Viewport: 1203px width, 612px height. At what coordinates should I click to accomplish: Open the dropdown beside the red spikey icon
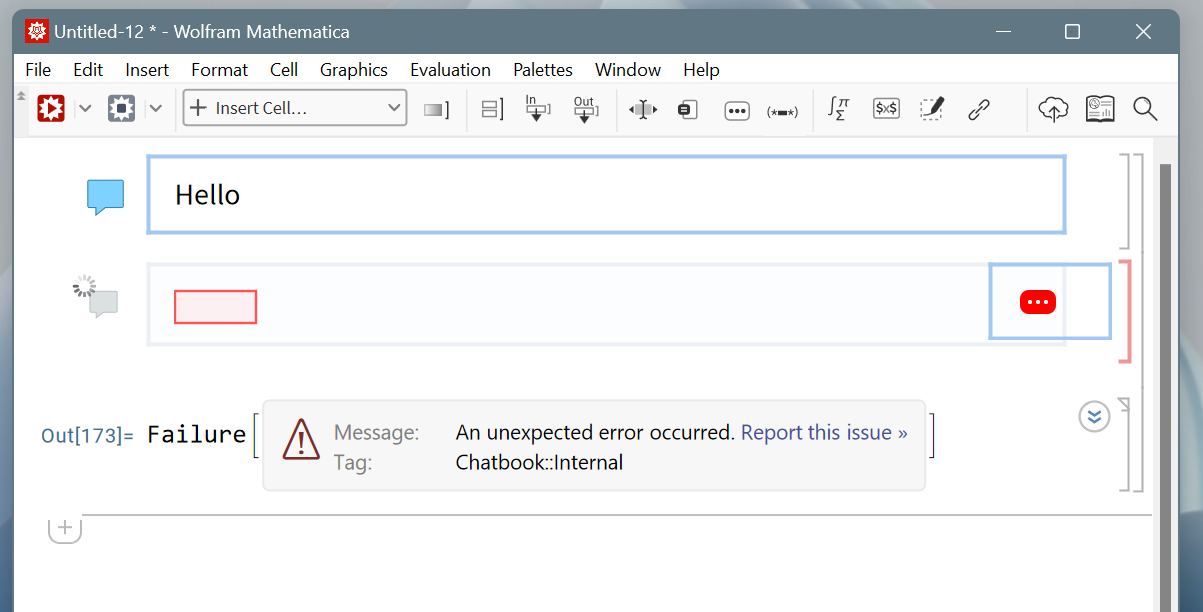pos(85,108)
